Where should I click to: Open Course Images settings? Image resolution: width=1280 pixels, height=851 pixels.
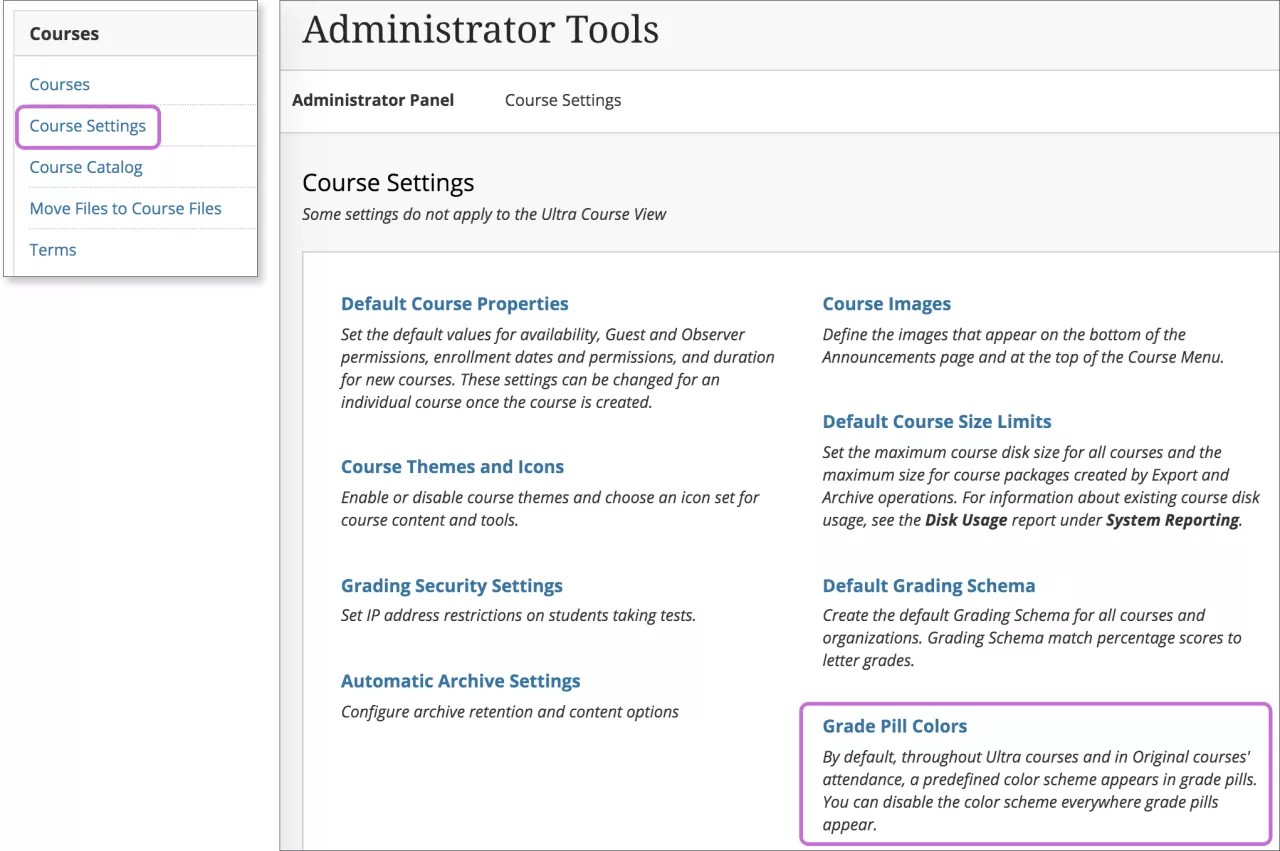pyautogui.click(x=887, y=303)
